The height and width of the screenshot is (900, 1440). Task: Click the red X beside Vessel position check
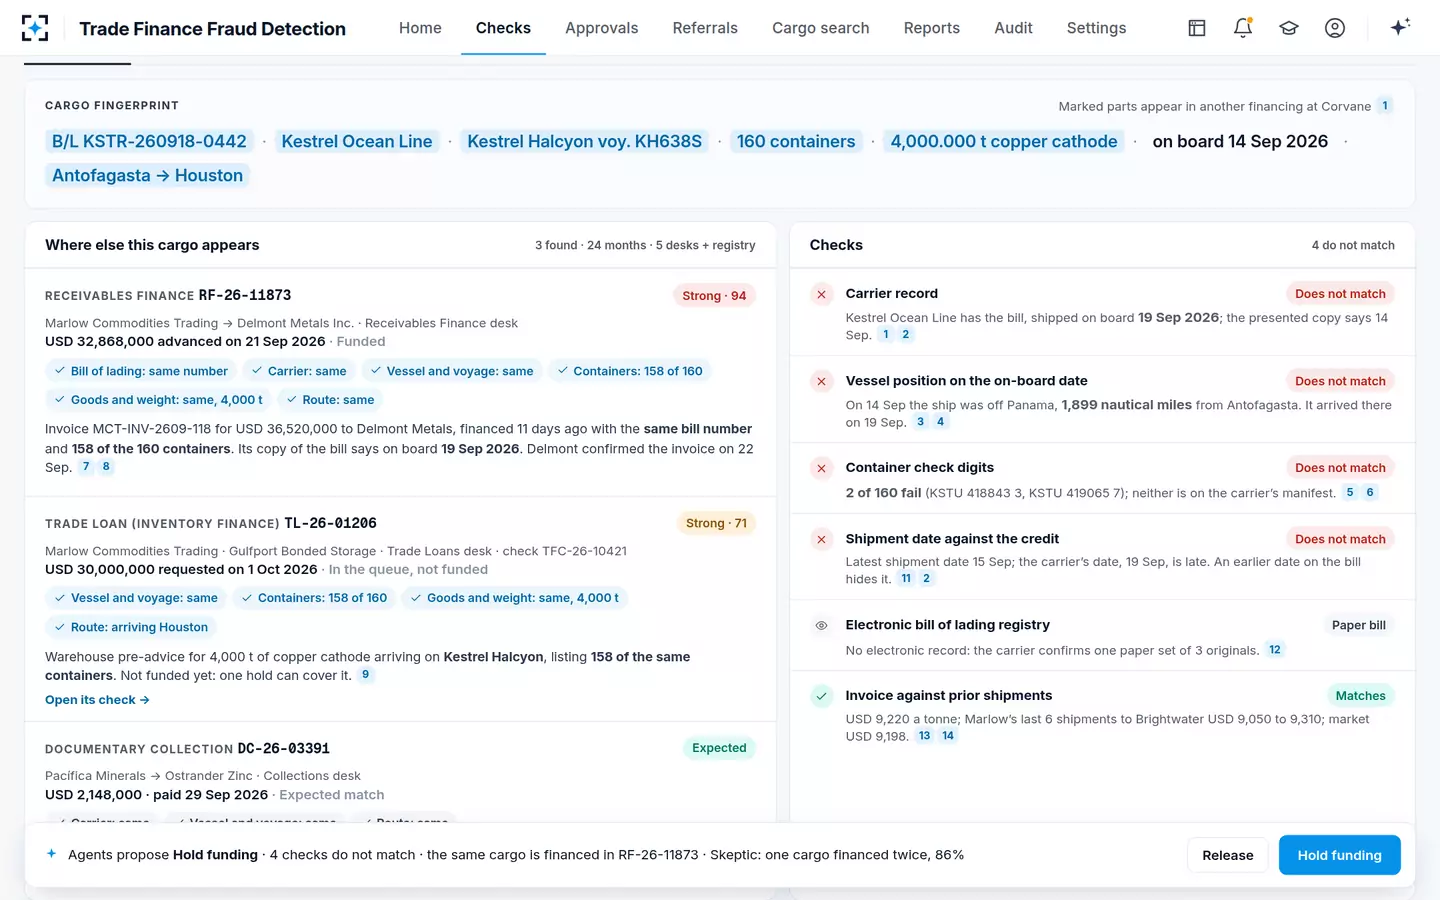click(x=821, y=381)
